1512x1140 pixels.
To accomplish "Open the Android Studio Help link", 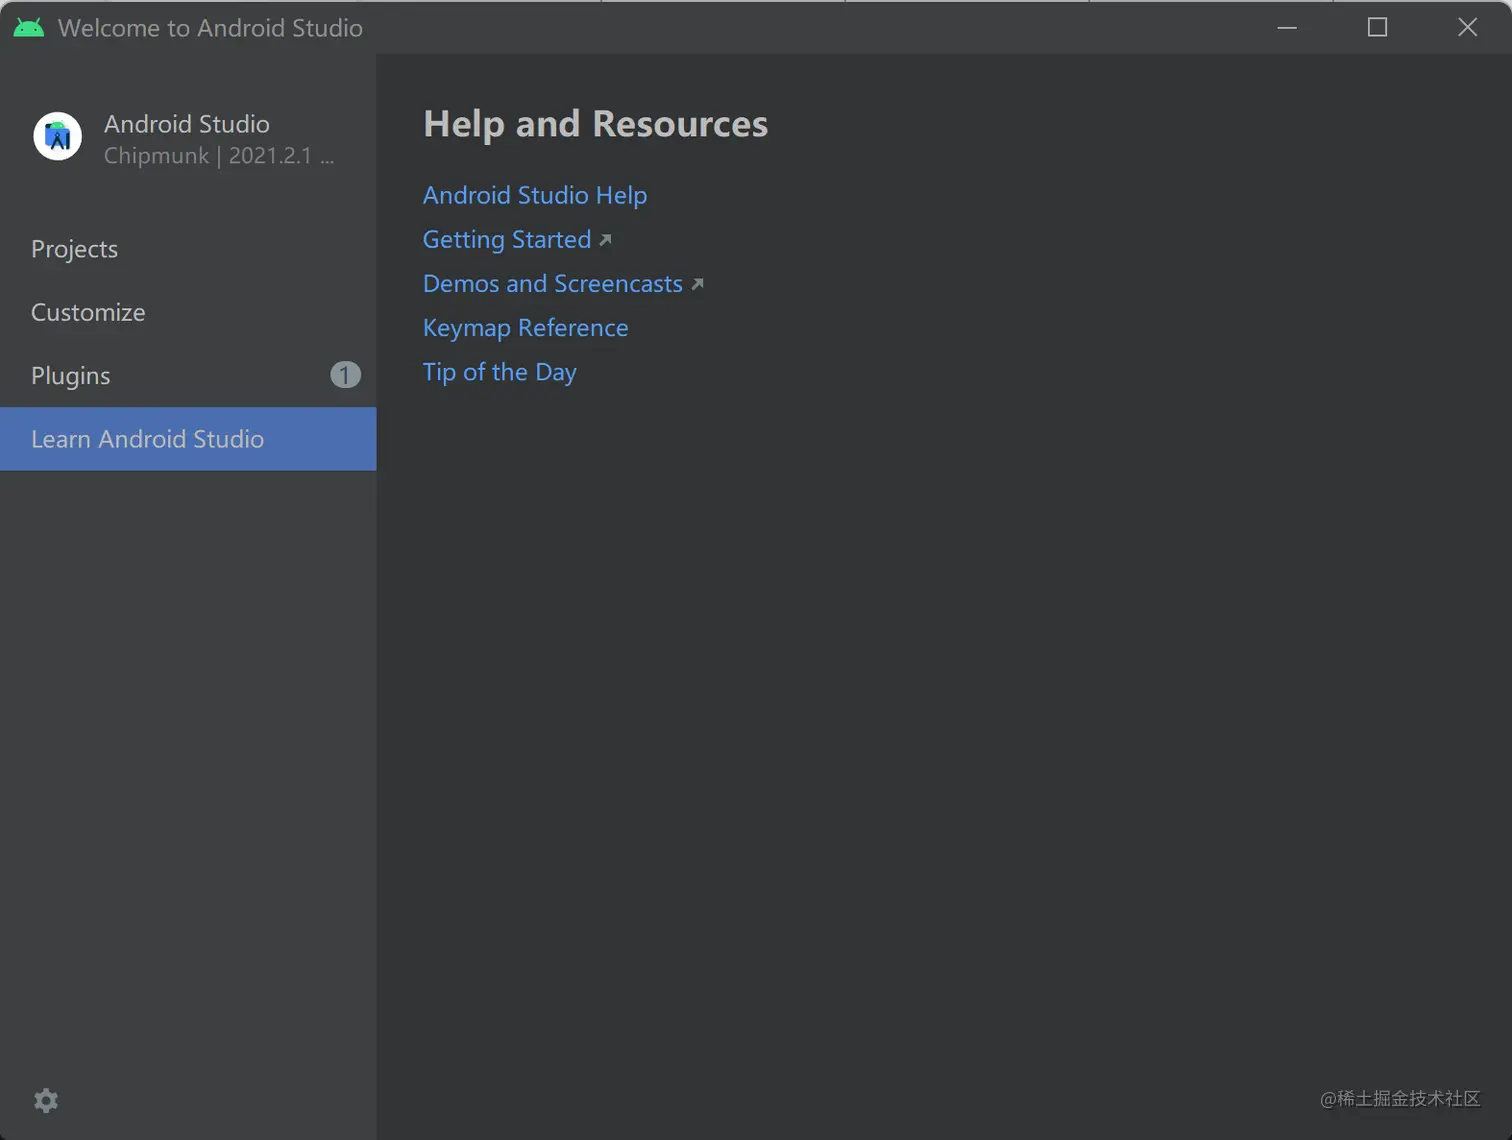I will click(x=535, y=195).
